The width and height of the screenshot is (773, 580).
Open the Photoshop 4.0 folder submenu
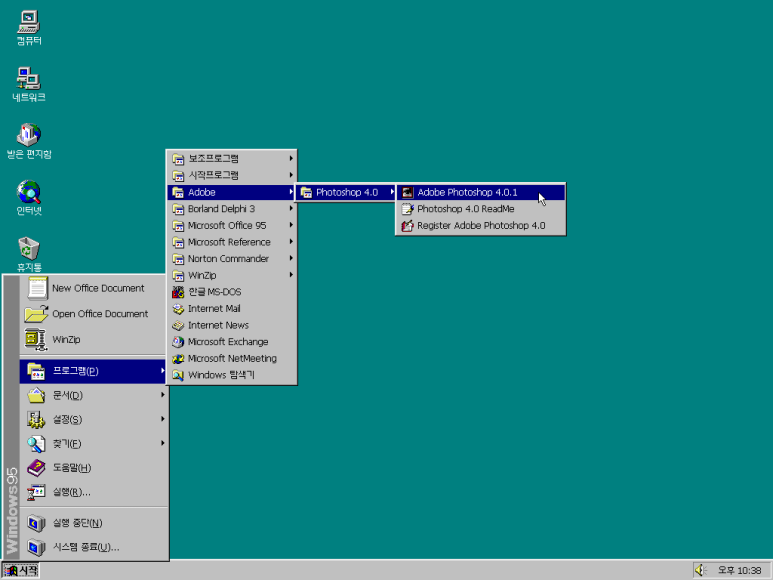(x=347, y=192)
